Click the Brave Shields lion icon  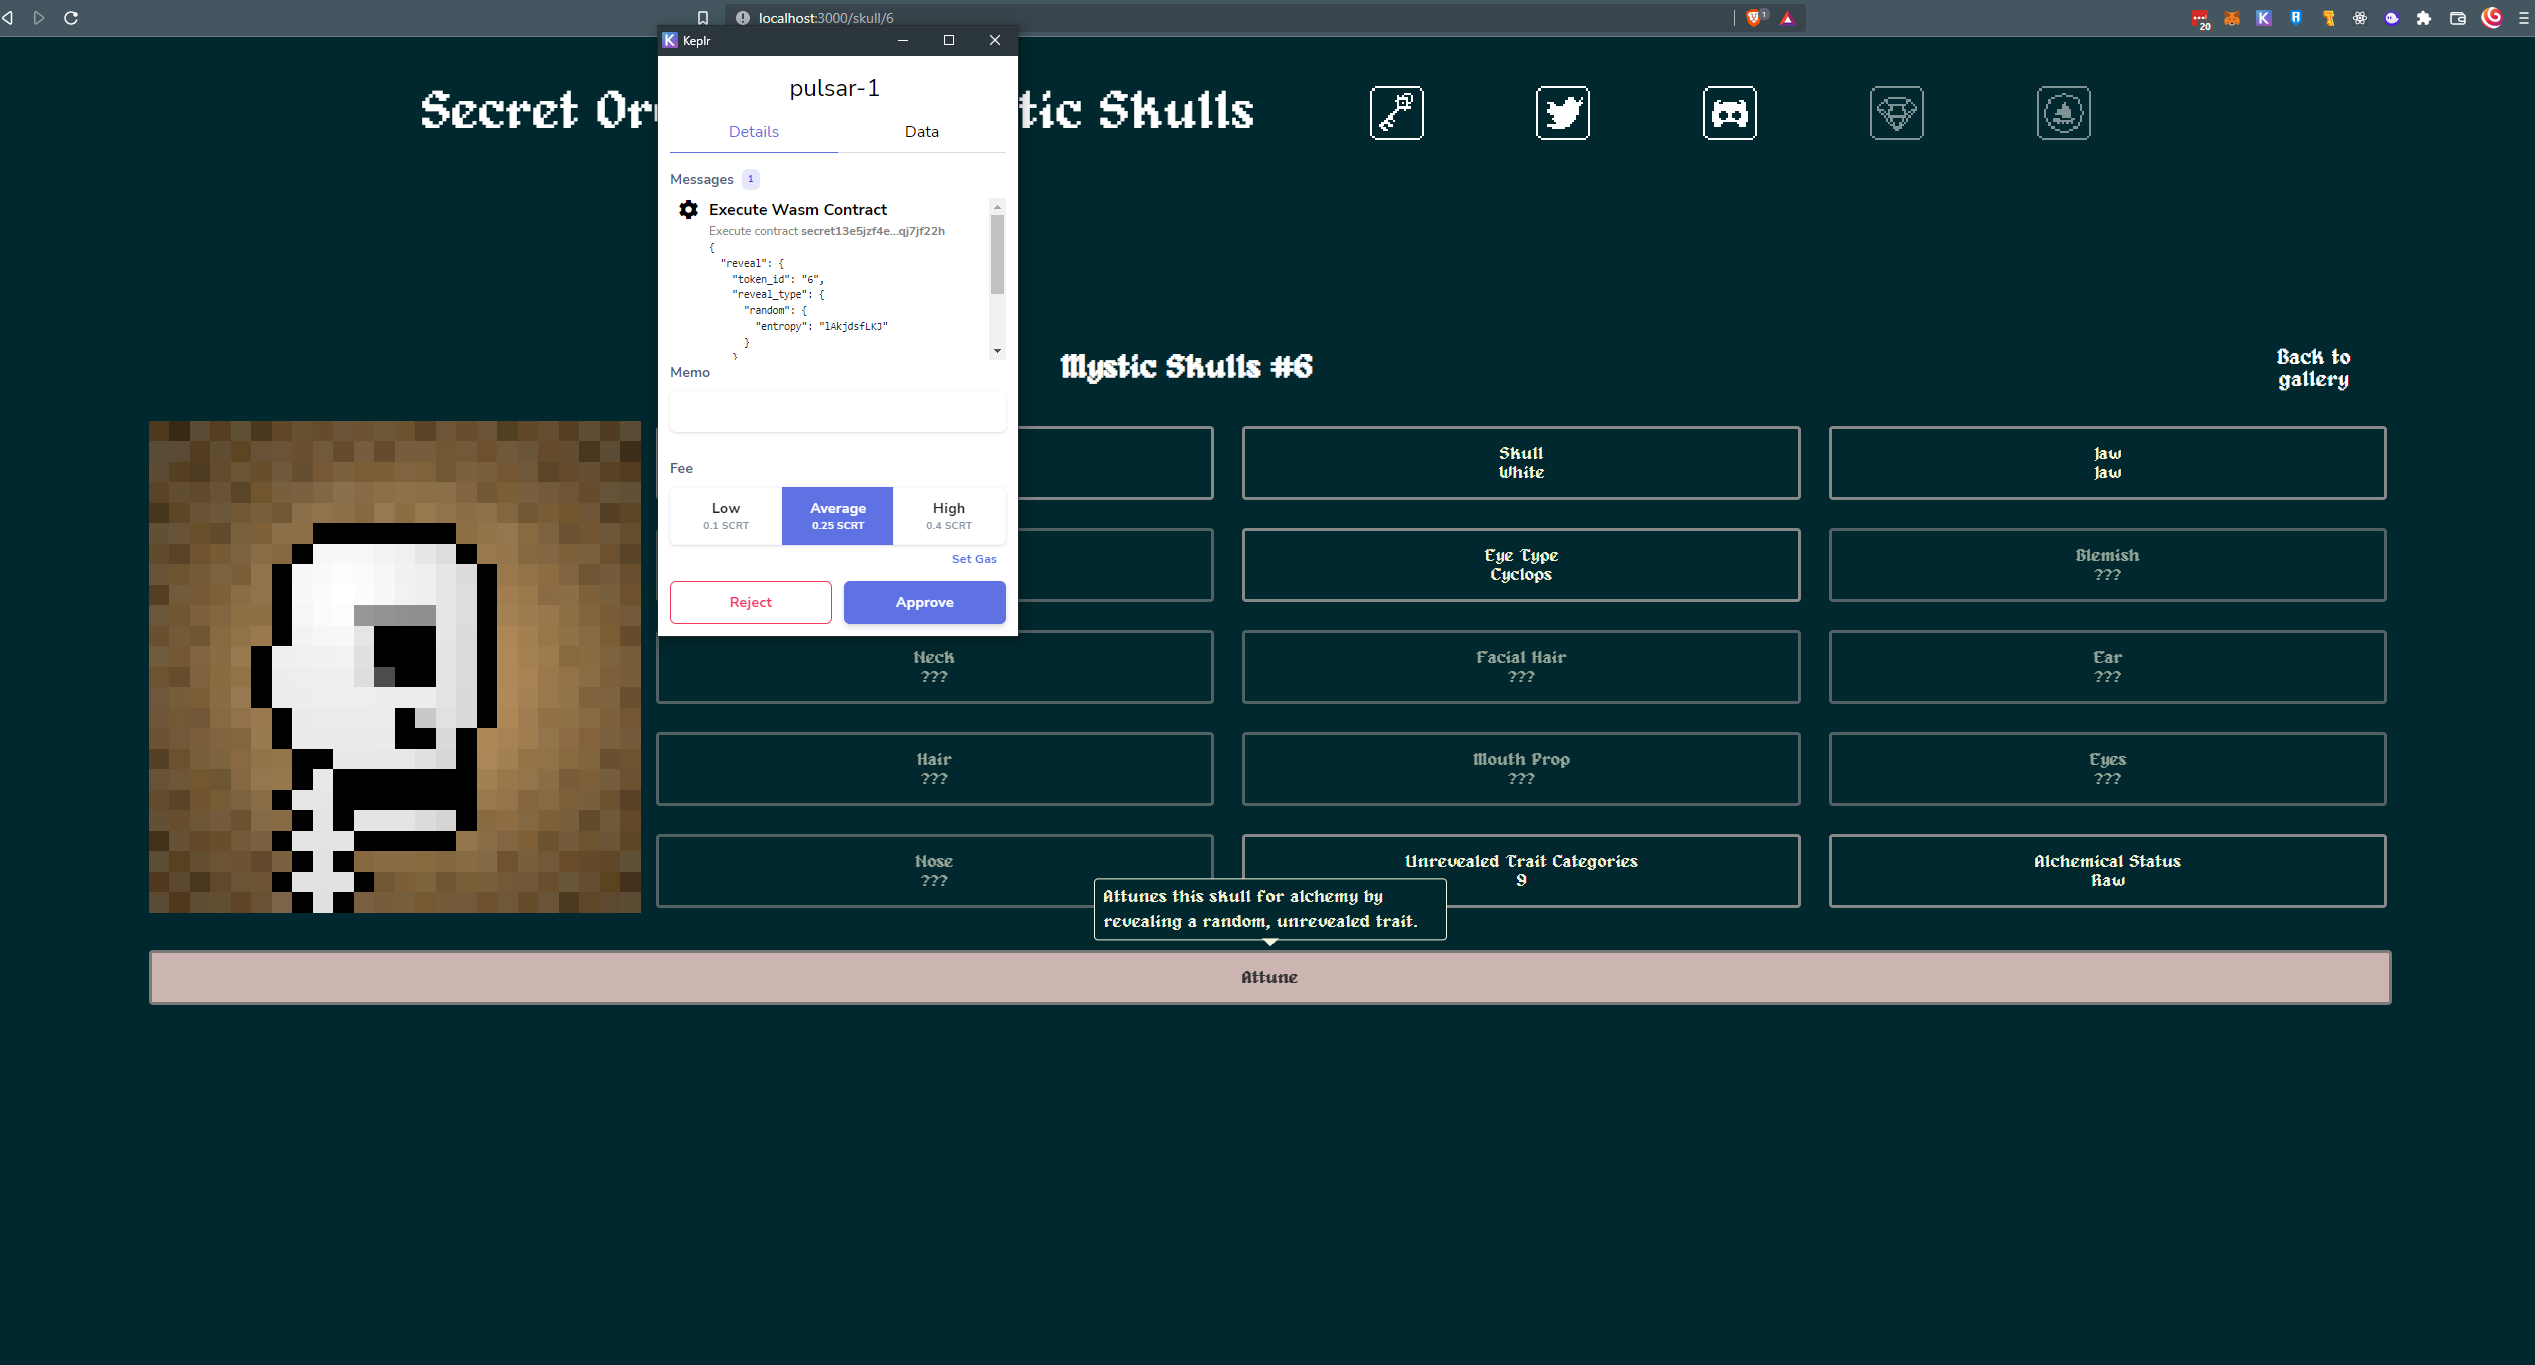pyautogui.click(x=1753, y=18)
